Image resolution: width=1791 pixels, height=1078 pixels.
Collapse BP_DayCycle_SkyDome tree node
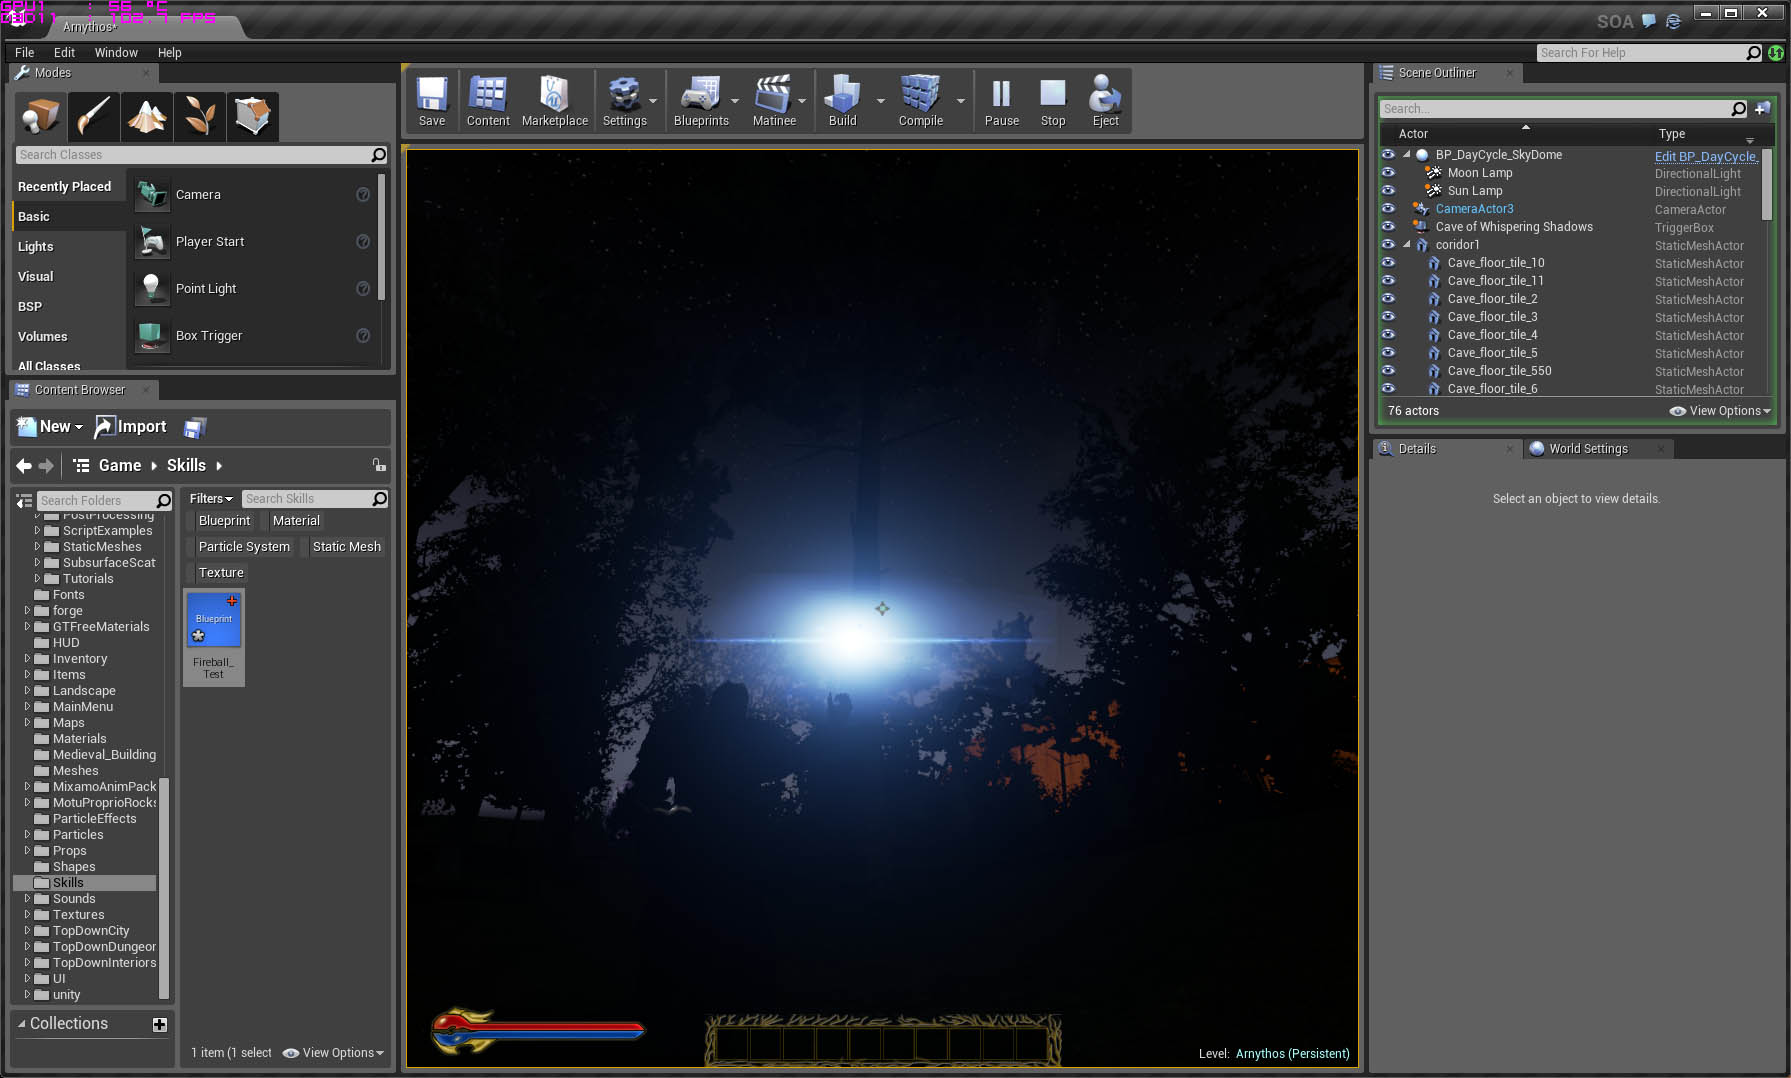click(x=1407, y=155)
